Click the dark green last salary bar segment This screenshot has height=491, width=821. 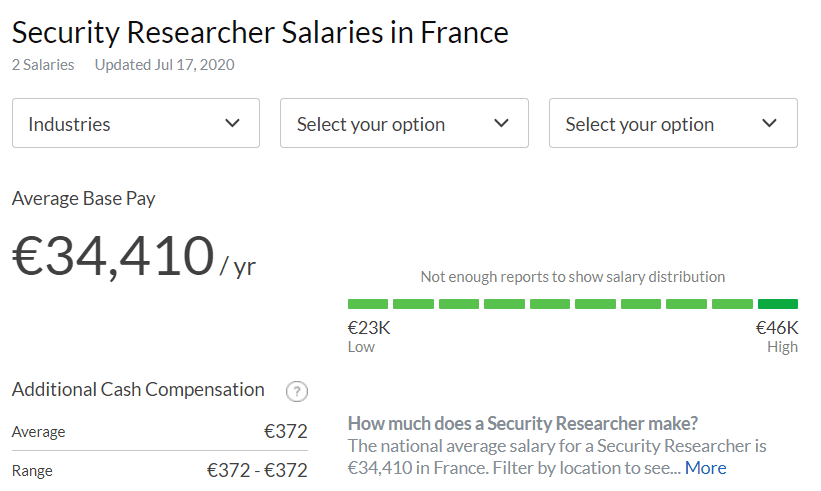[x=778, y=304]
